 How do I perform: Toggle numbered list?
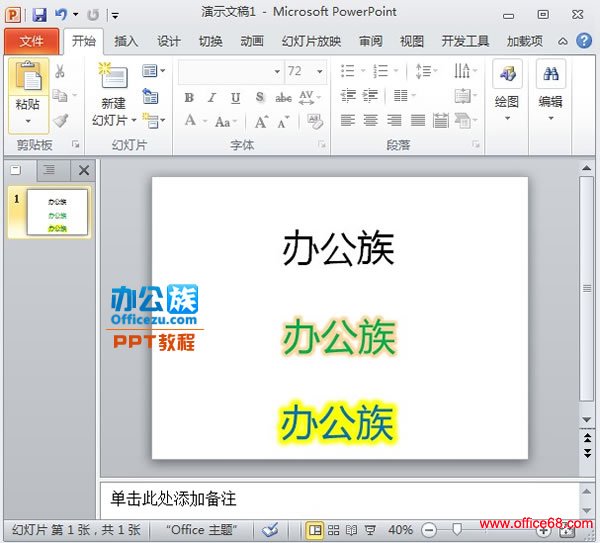(x=380, y=71)
